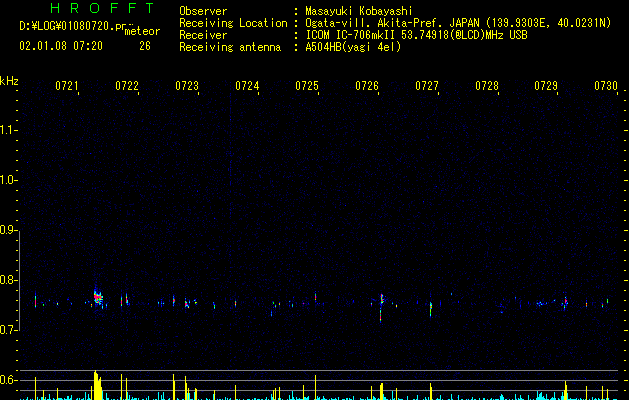The width and height of the screenshot is (629, 400).
Task: Click the 1.0 kHz frequency label
Action: (8, 180)
